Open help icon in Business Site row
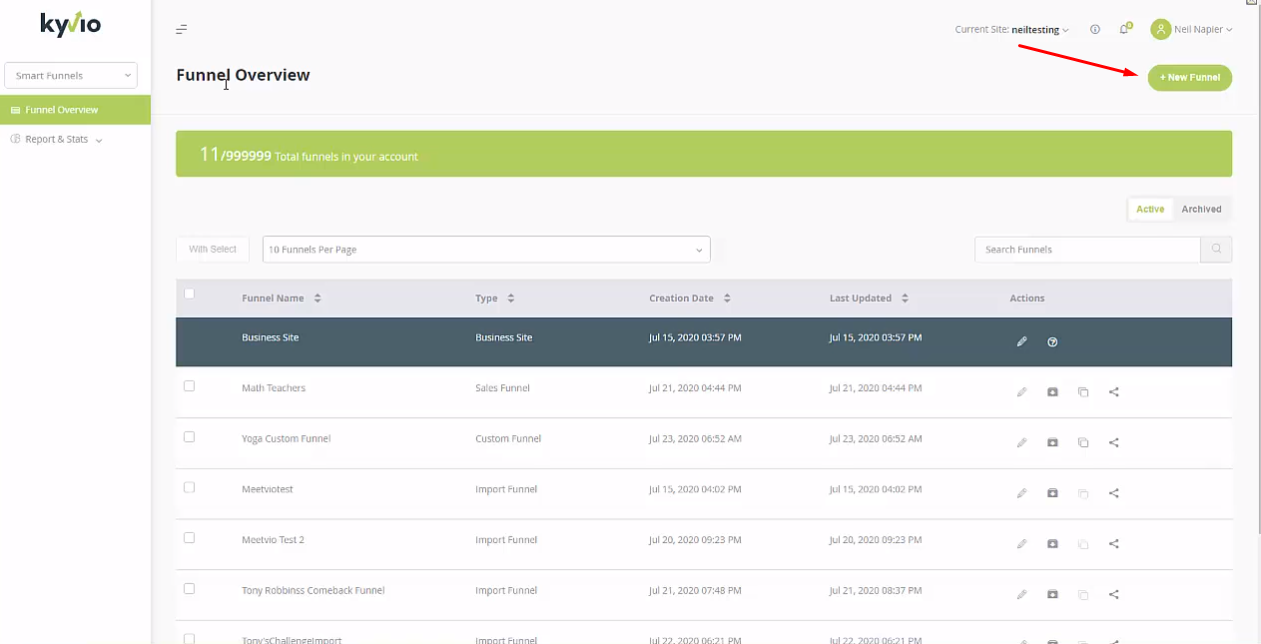 1052,342
